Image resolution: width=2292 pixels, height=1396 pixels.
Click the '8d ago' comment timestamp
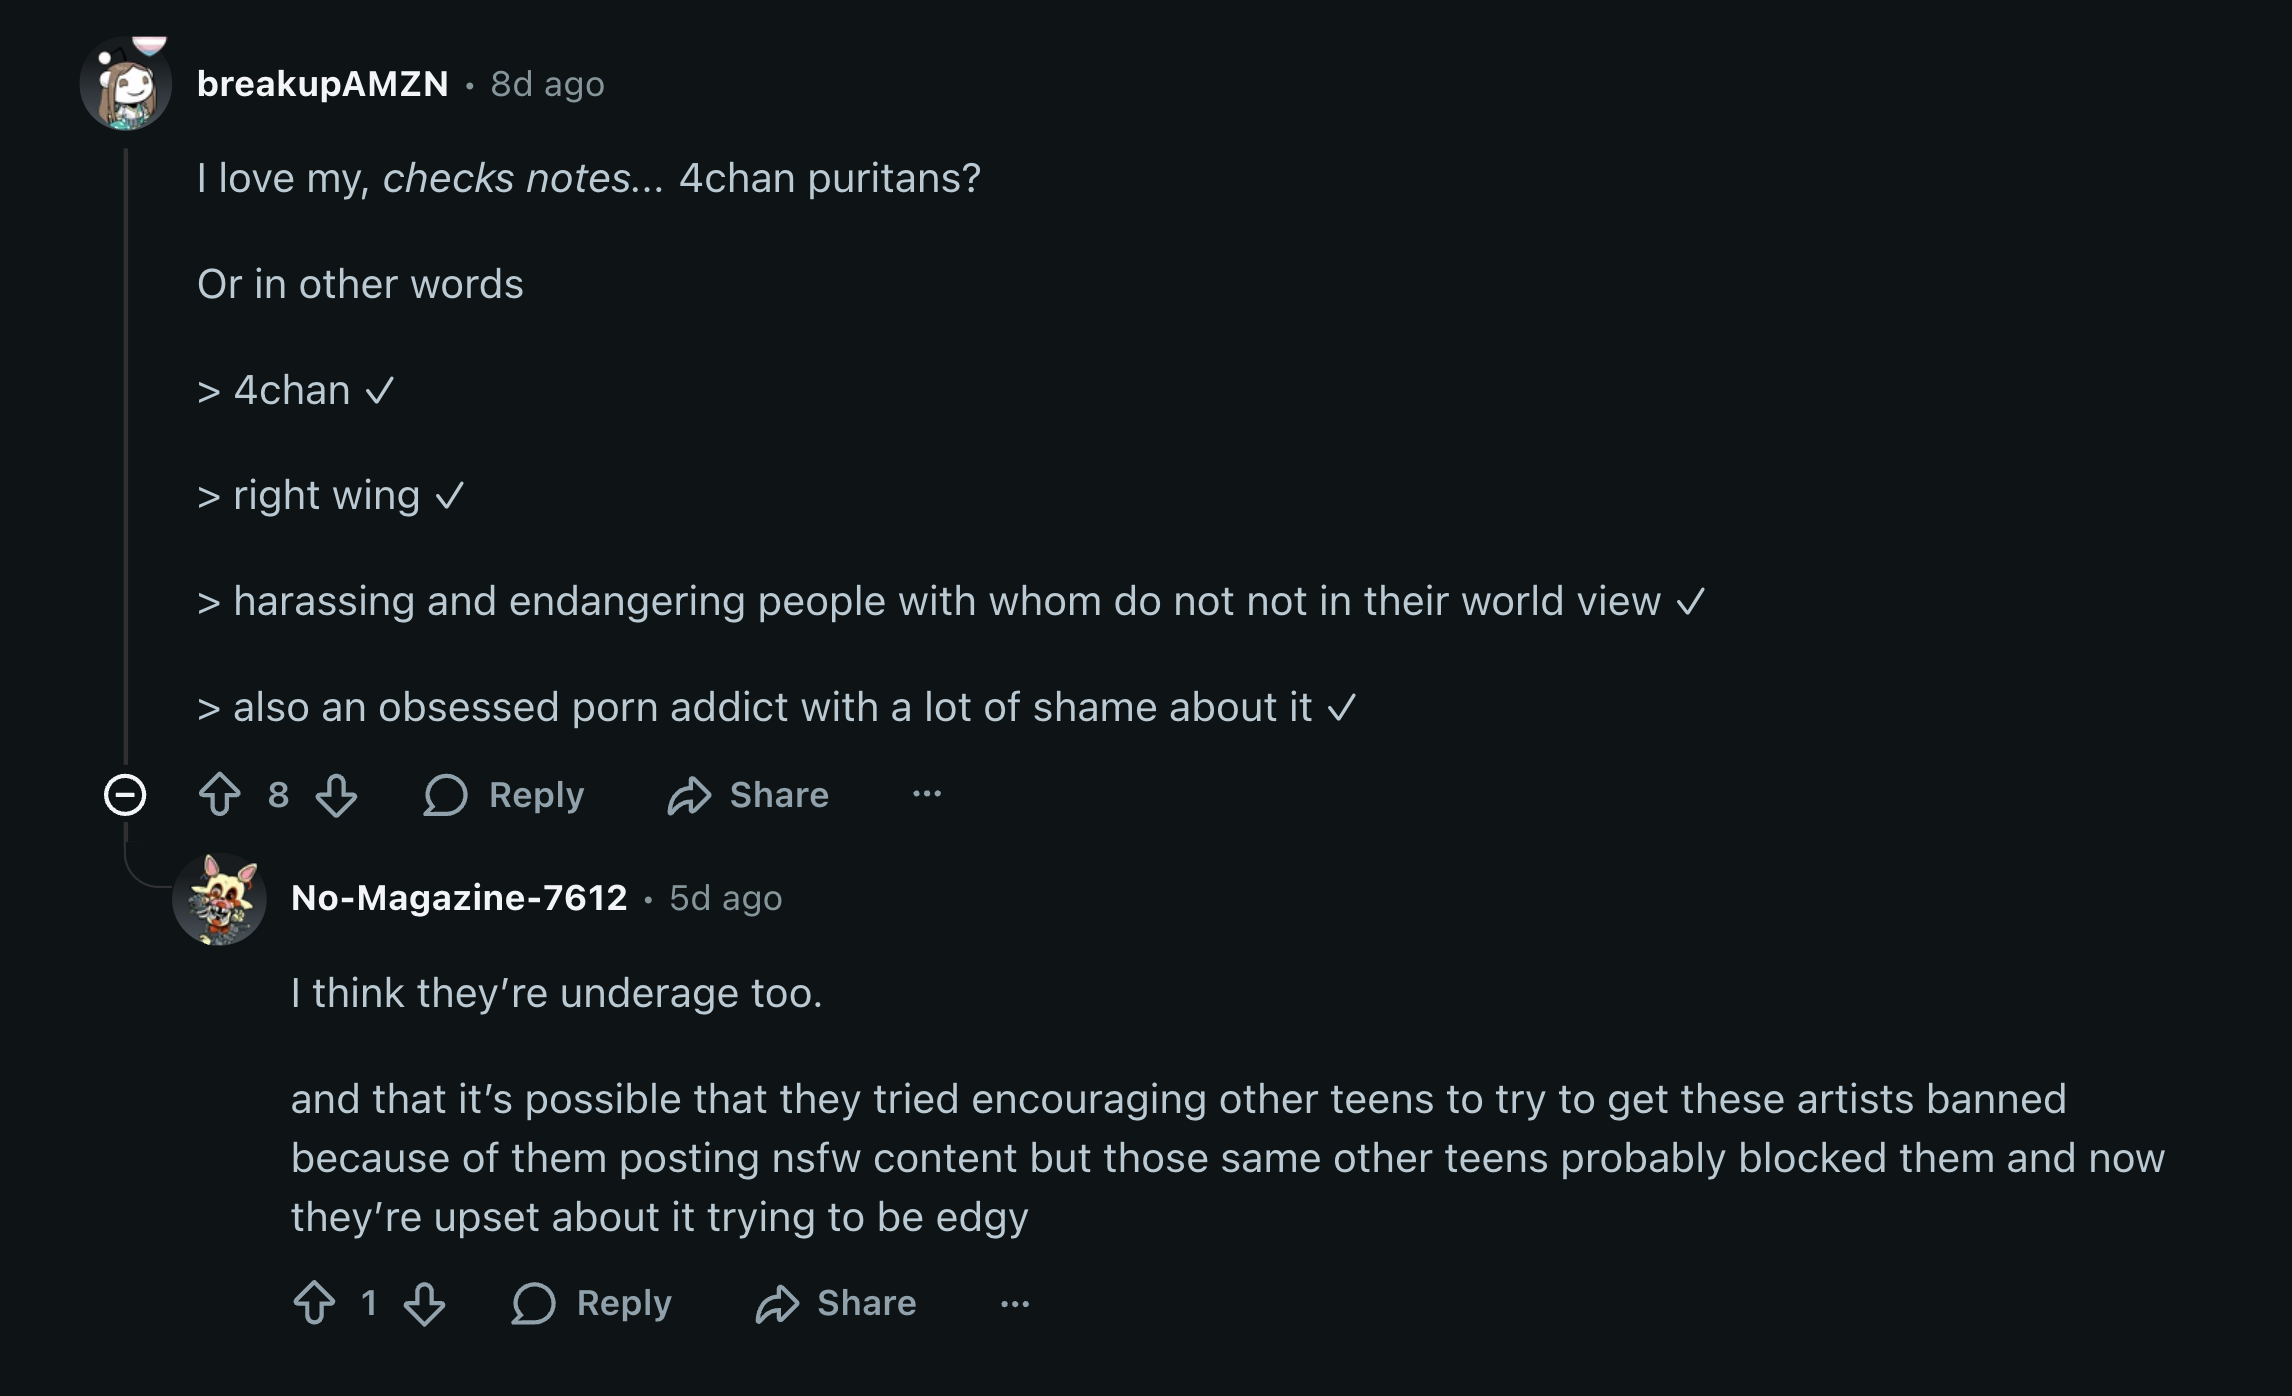(x=547, y=84)
